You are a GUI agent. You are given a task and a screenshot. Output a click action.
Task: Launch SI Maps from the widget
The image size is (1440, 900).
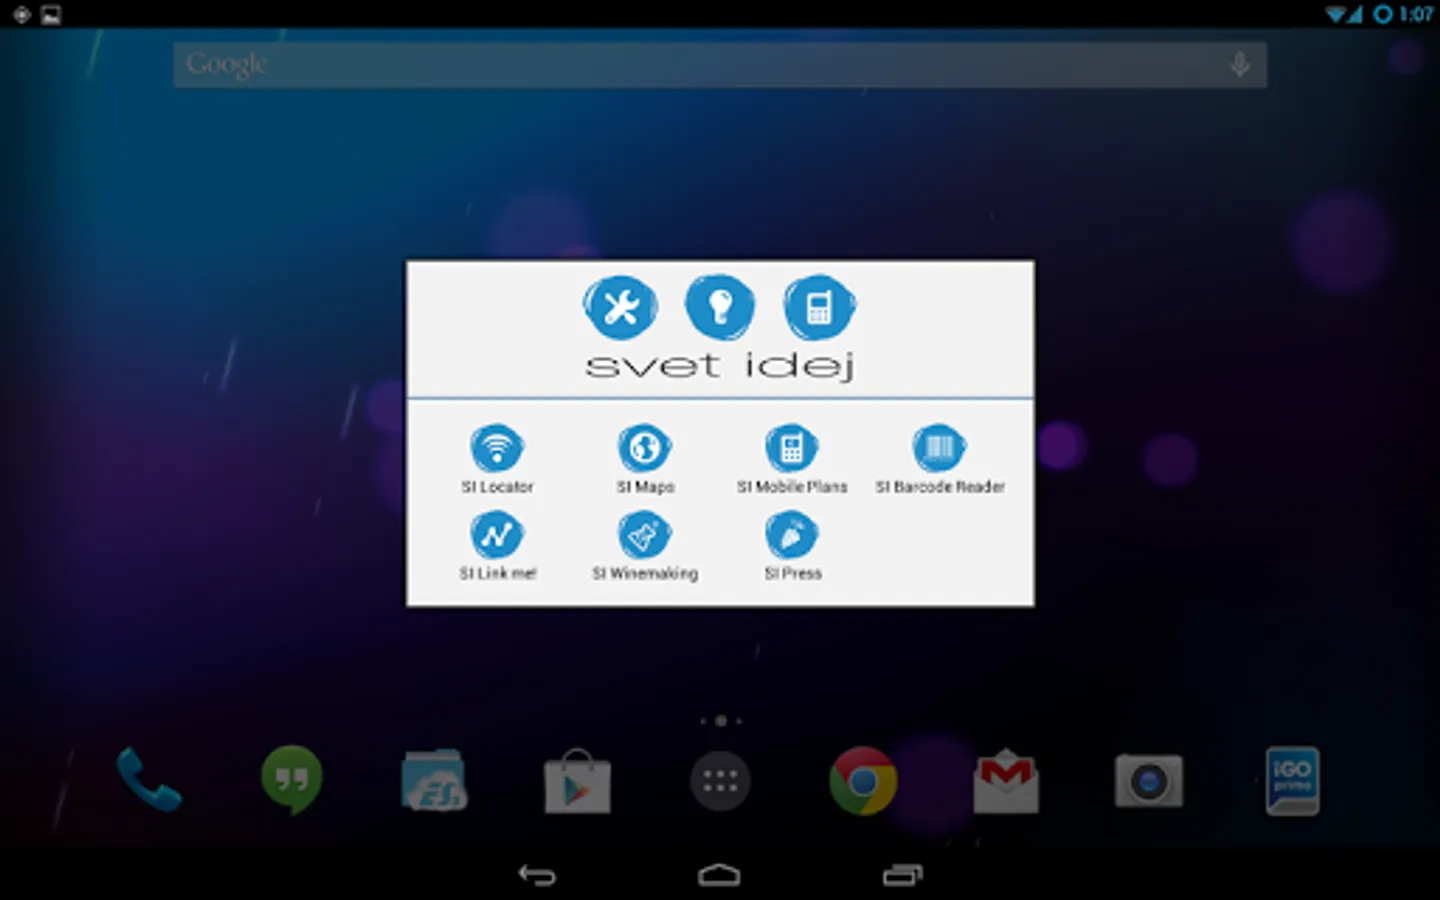pyautogui.click(x=645, y=447)
